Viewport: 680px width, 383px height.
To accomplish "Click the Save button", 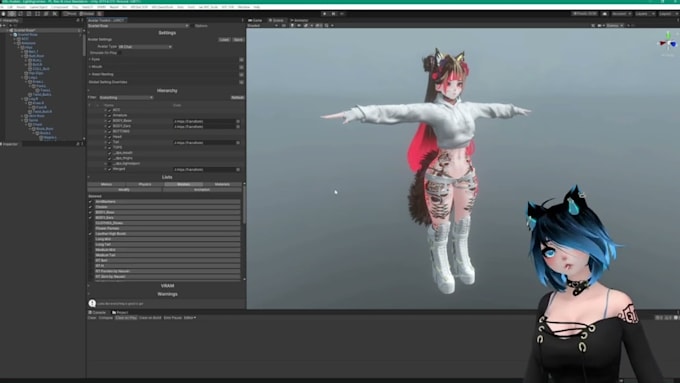I will [x=238, y=39].
